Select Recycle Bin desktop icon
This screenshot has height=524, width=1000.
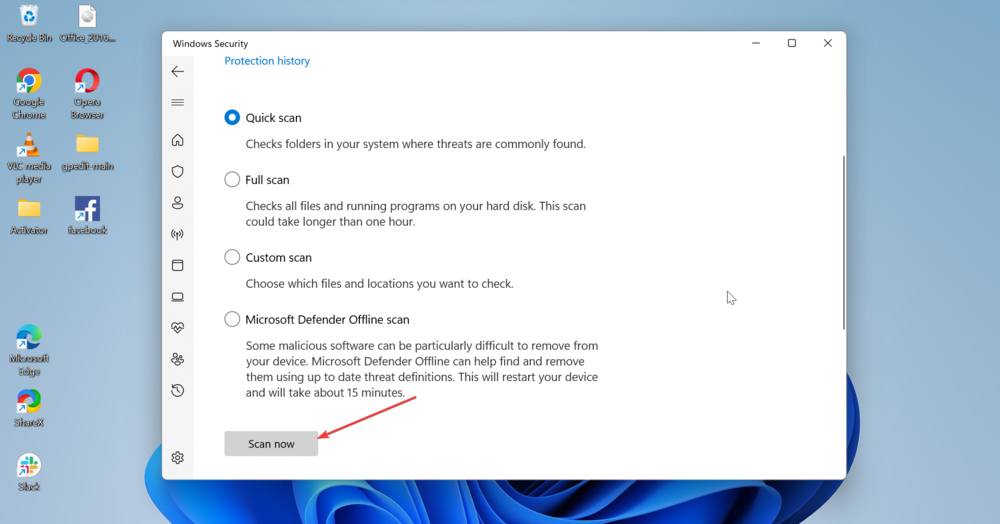29,24
